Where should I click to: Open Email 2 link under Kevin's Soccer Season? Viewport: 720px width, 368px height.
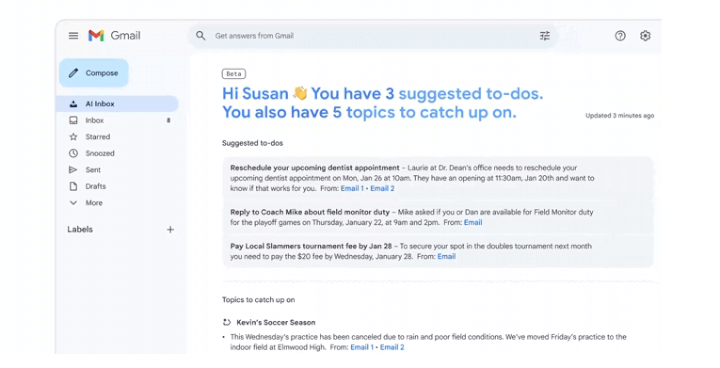[x=392, y=347]
